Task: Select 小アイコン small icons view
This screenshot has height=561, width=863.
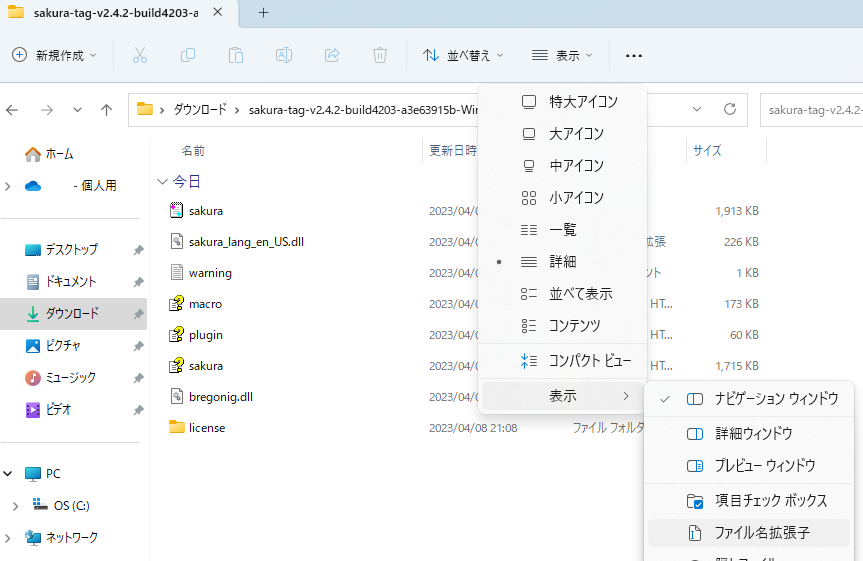Action: click(562, 198)
